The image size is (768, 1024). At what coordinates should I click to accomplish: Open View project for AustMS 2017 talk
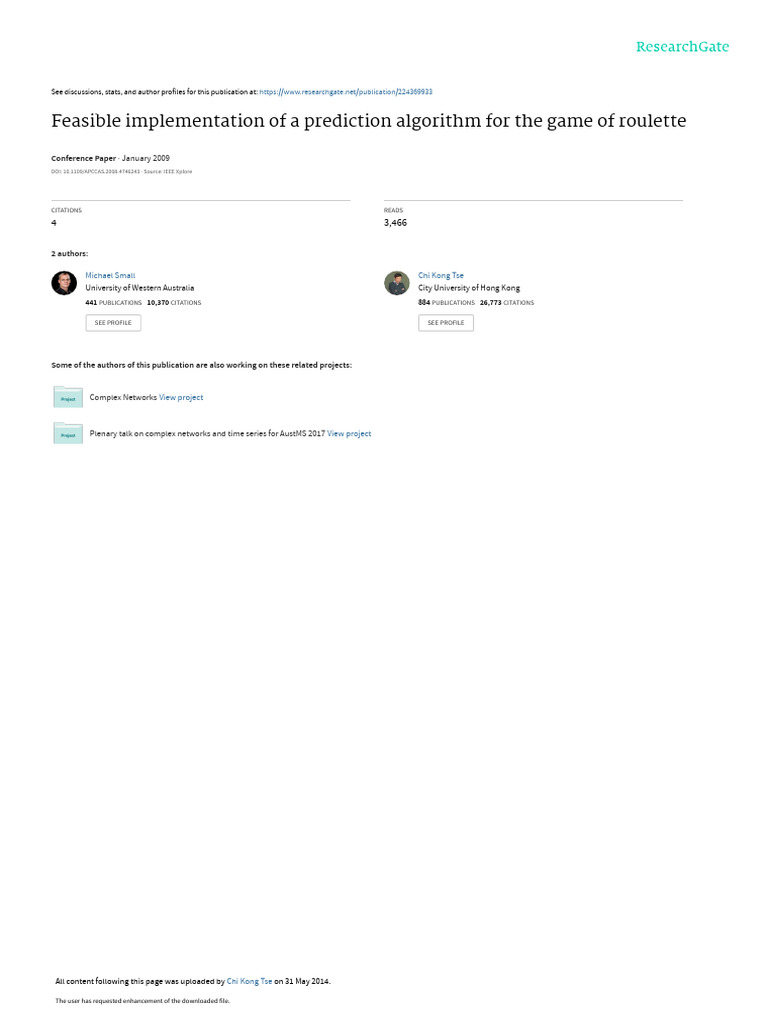coord(349,433)
